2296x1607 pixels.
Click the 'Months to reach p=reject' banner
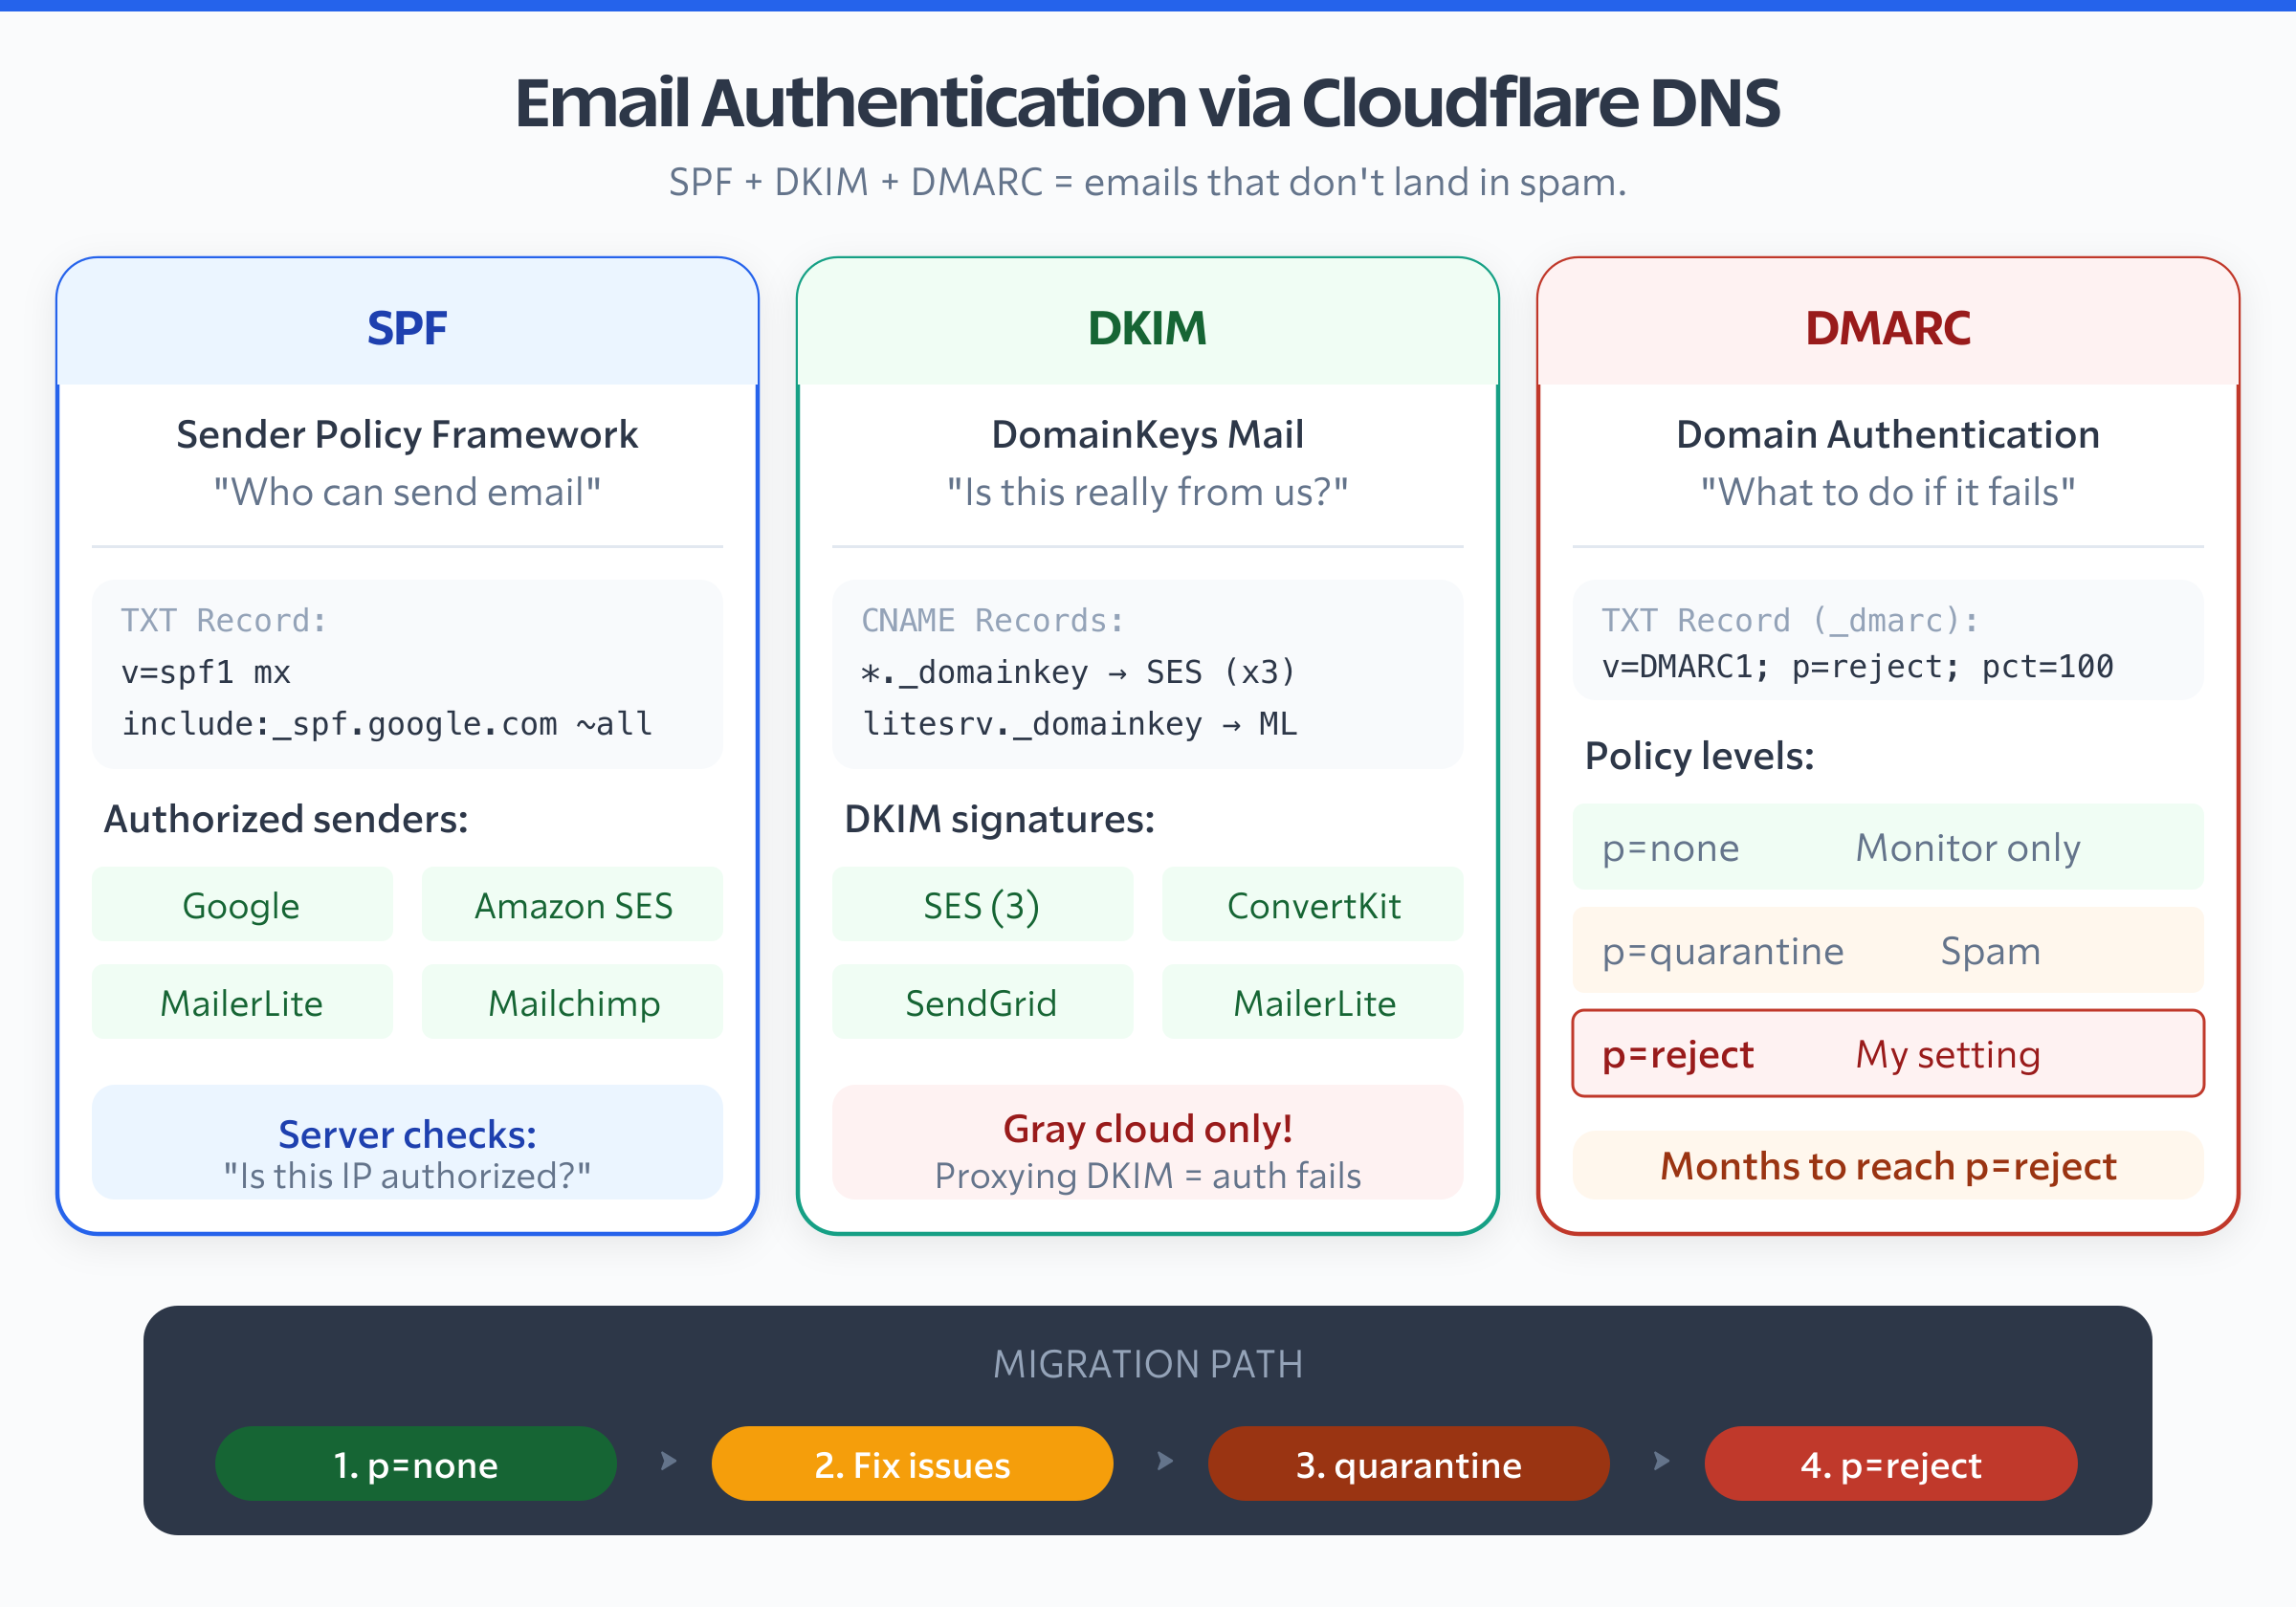point(1887,1165)
